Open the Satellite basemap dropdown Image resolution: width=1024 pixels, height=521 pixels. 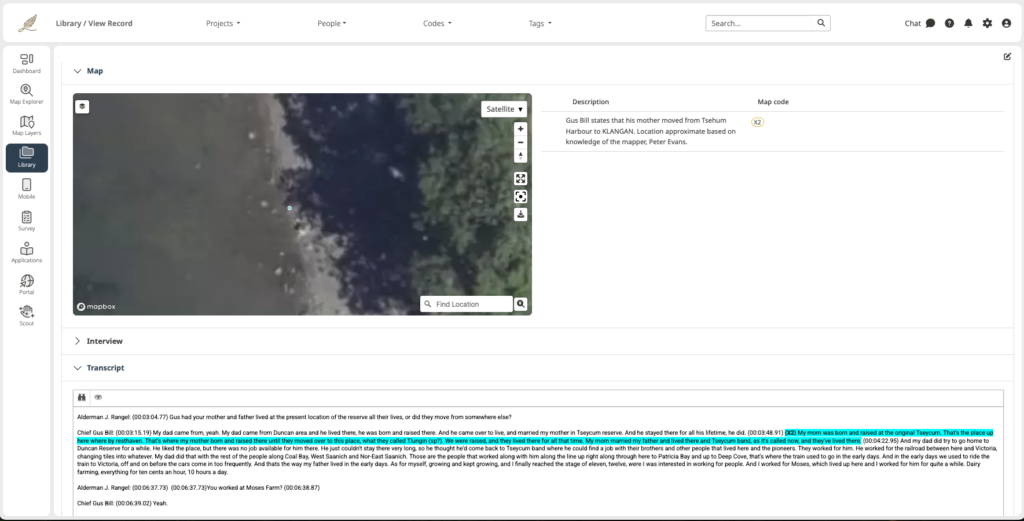point(504,109)
